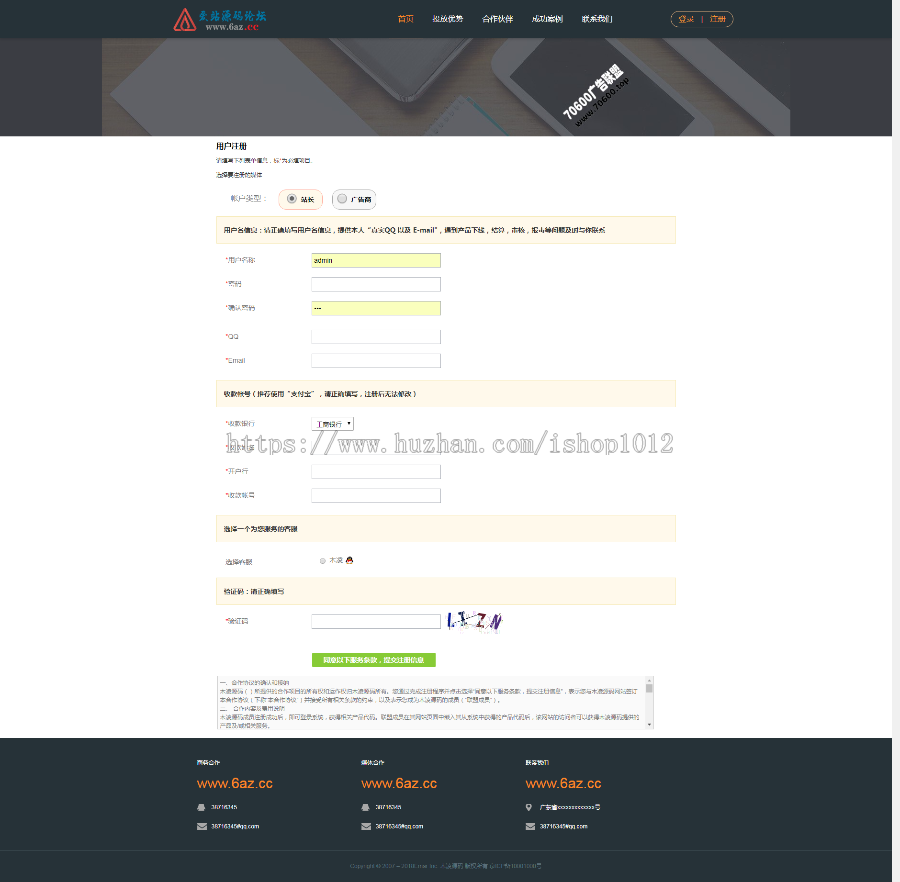Viewport: 900px width, 882px height.
Task: Click the QQ icon in the business cooperation footer column
Action: pos(201,807)
